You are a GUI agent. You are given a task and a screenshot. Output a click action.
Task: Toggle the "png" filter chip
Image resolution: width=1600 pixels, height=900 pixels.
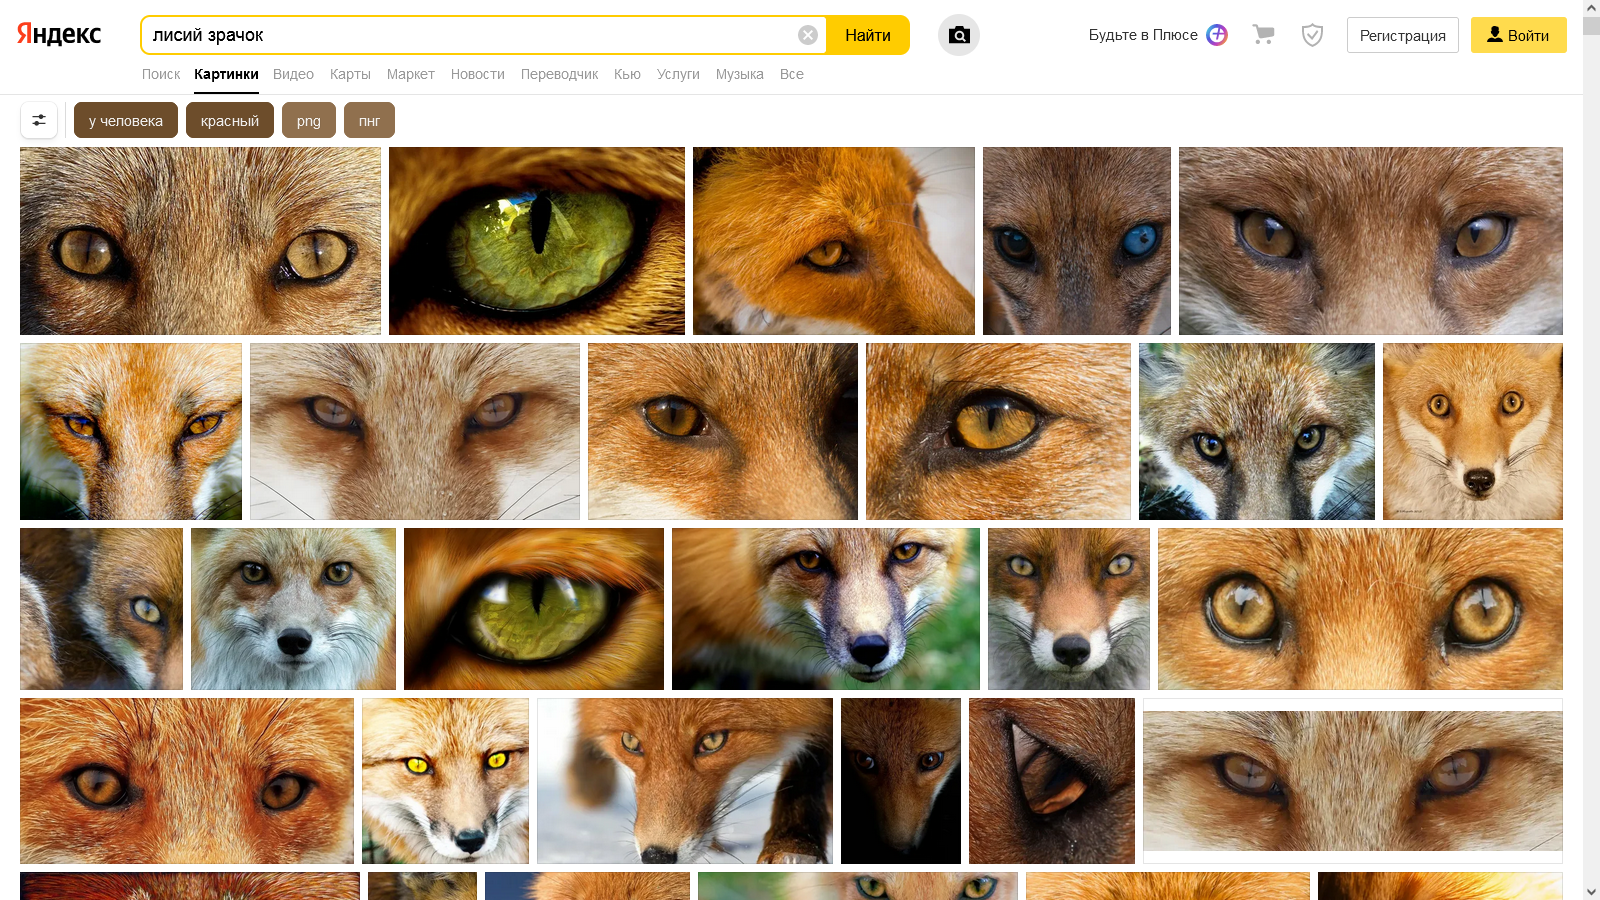coord(309,120)
